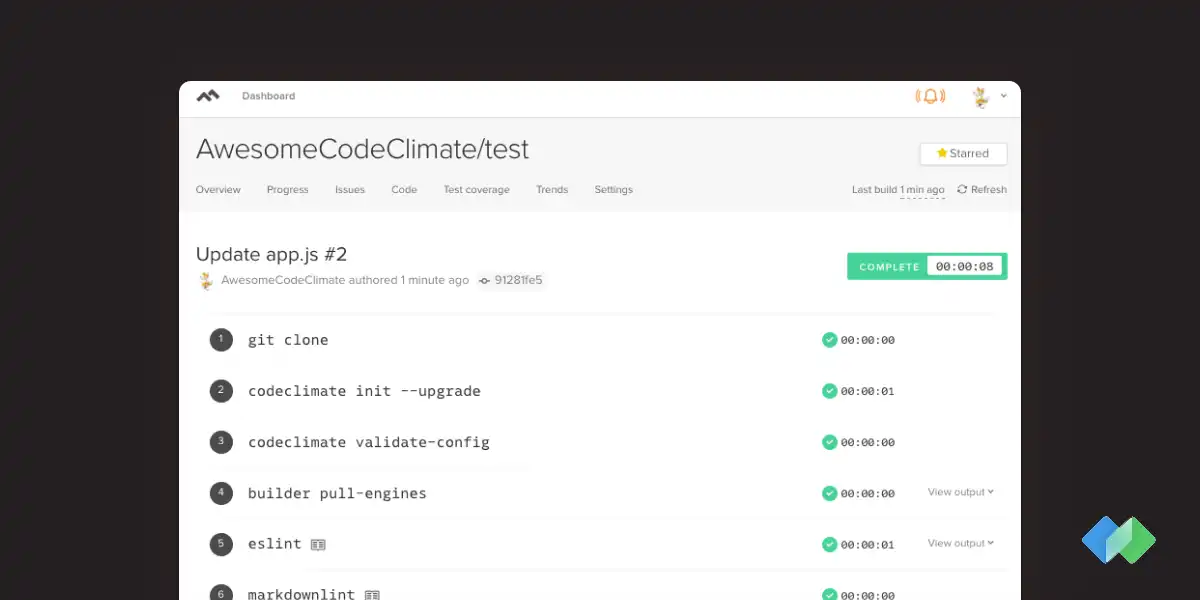
Task: Toggle the Starred button for this repo
Action: click(963, 153)
